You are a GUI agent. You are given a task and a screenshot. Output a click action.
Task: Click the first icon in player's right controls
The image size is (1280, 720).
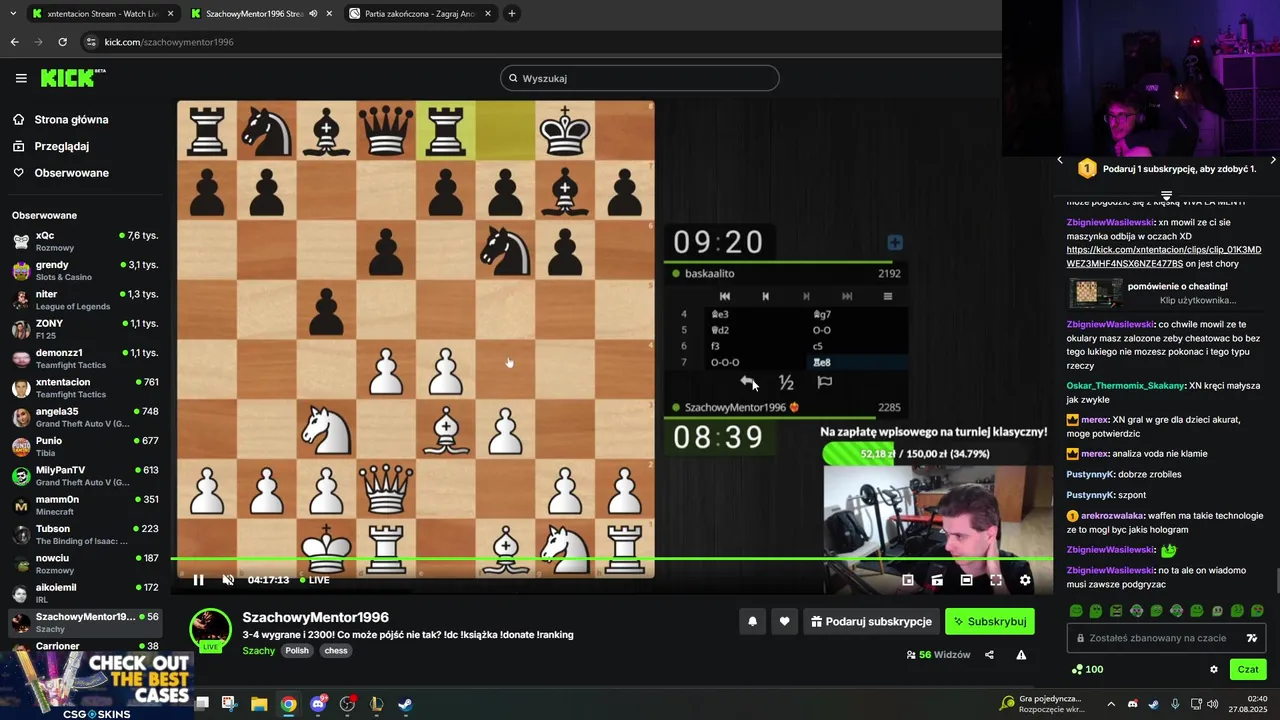pos(908,580)
